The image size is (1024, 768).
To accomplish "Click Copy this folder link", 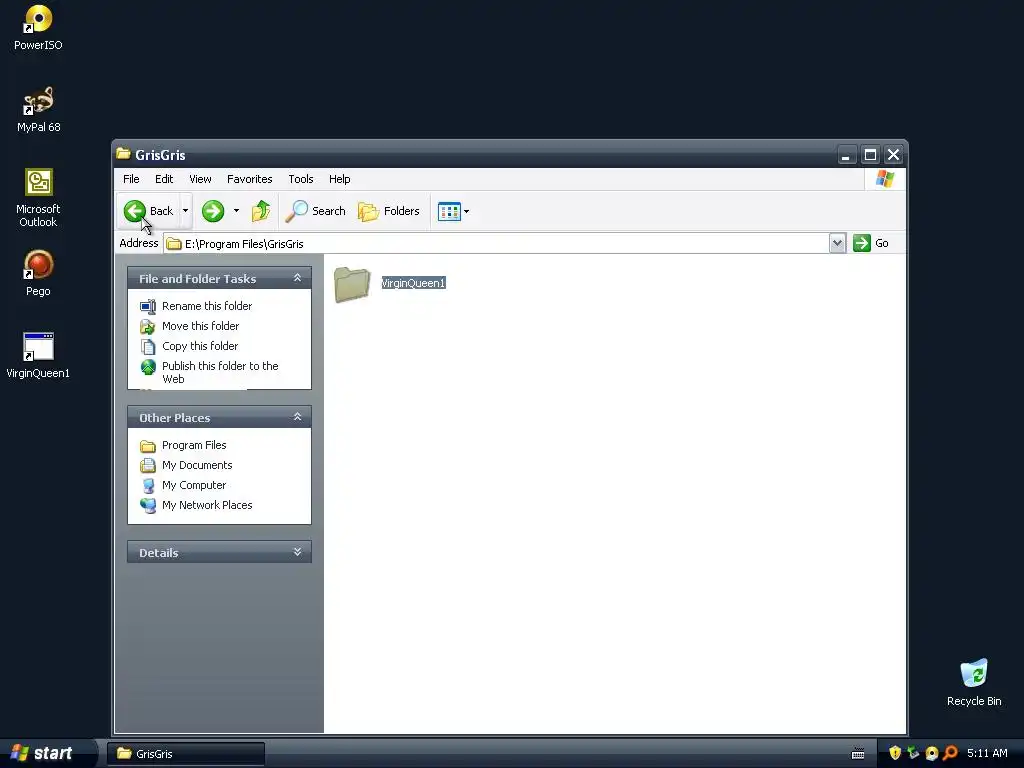I will point(200,346).
